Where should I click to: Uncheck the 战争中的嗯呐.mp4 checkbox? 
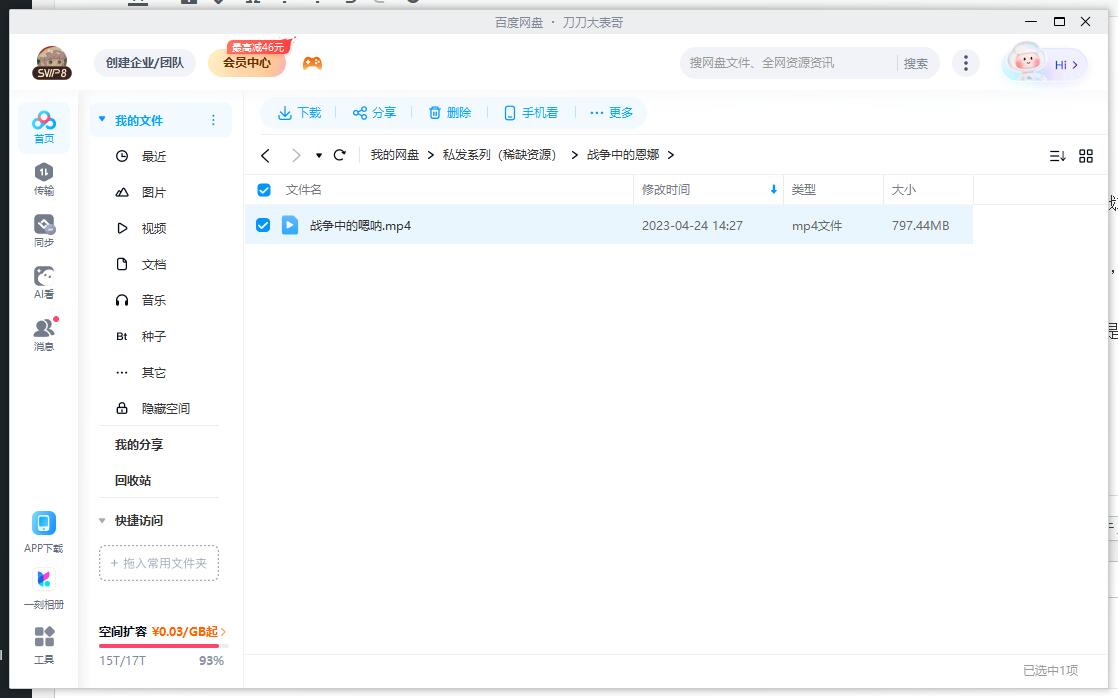pos(263,225)
